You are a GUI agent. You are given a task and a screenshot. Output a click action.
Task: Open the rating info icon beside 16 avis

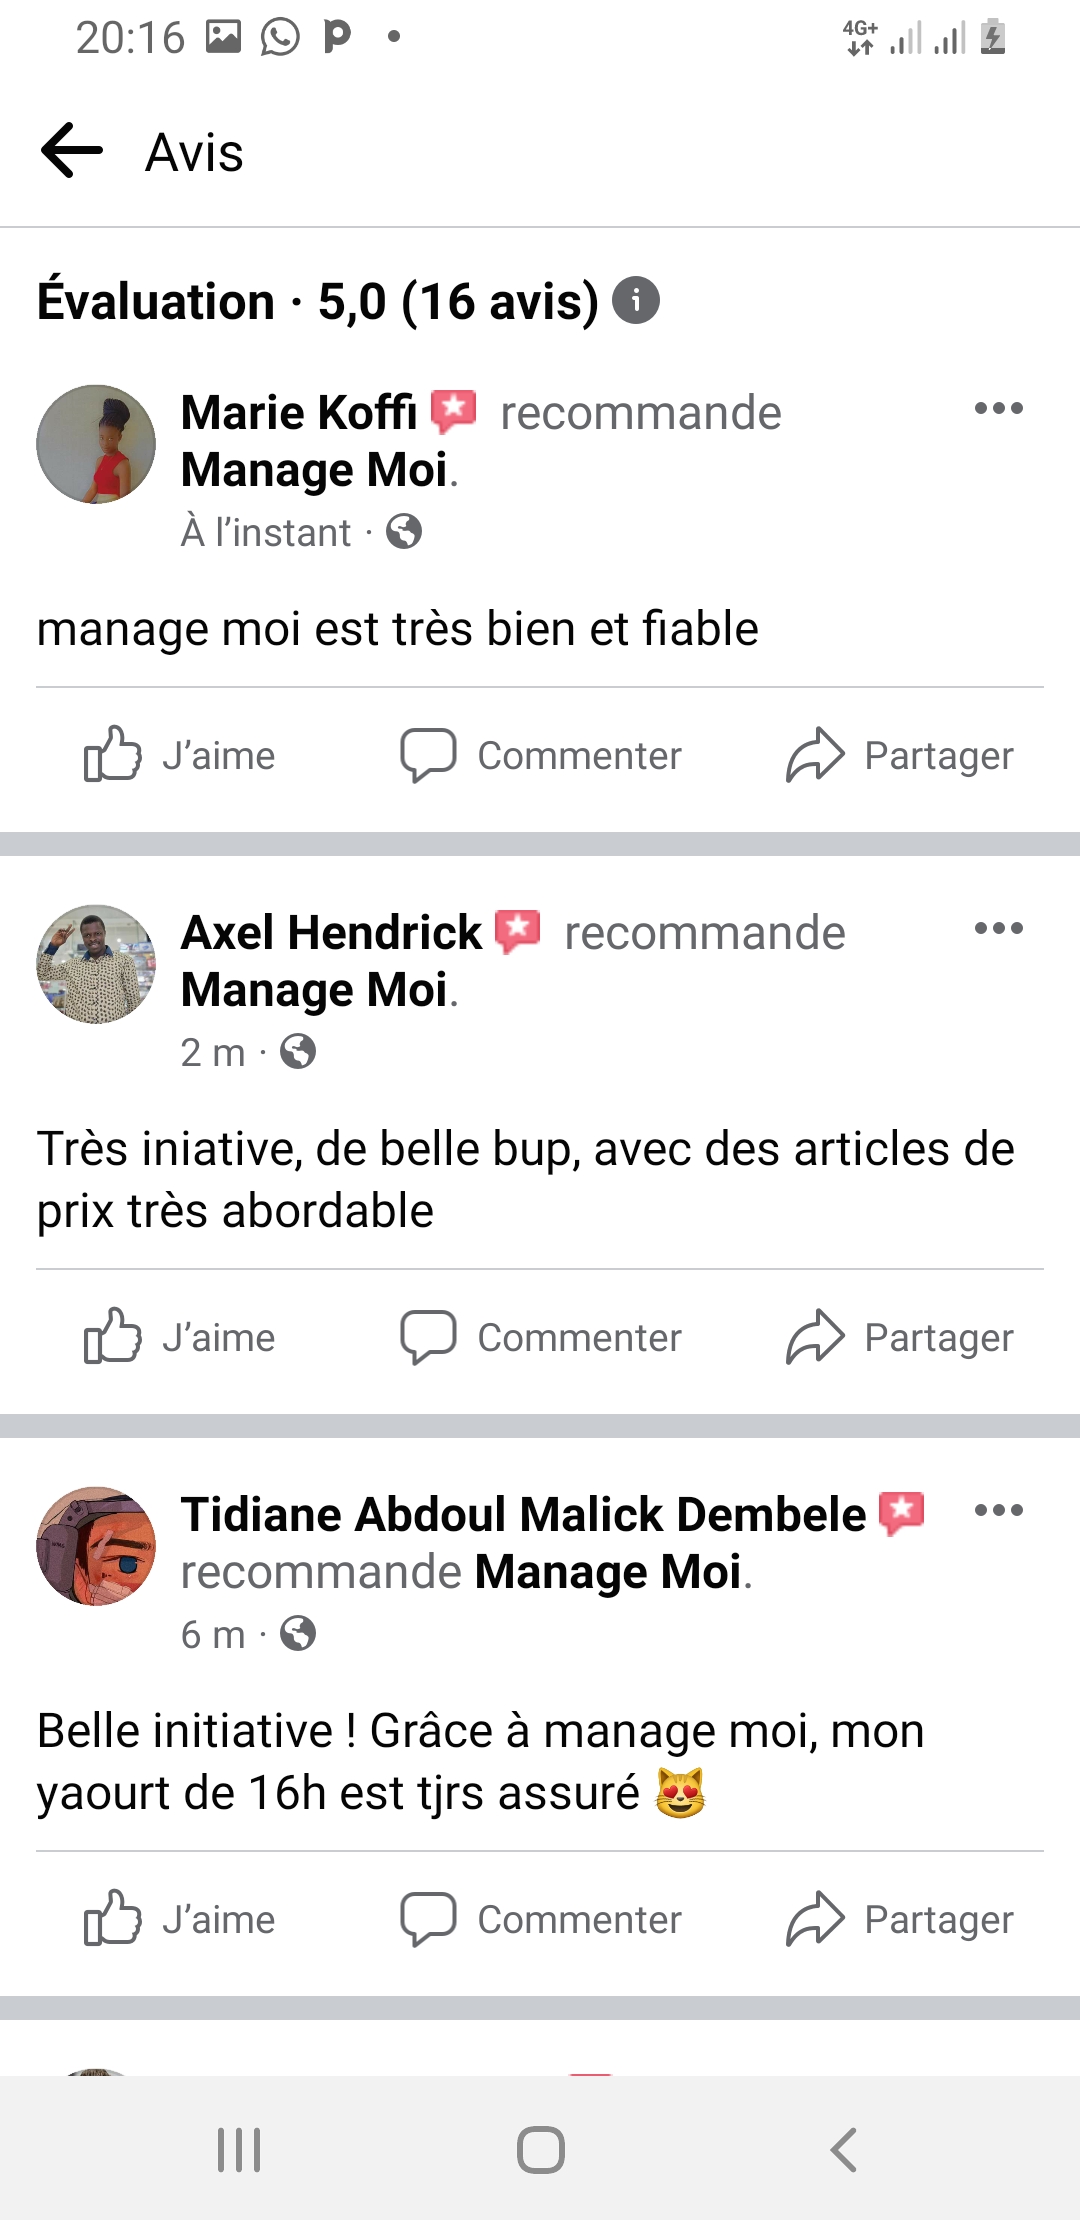[x=636, y=300]
